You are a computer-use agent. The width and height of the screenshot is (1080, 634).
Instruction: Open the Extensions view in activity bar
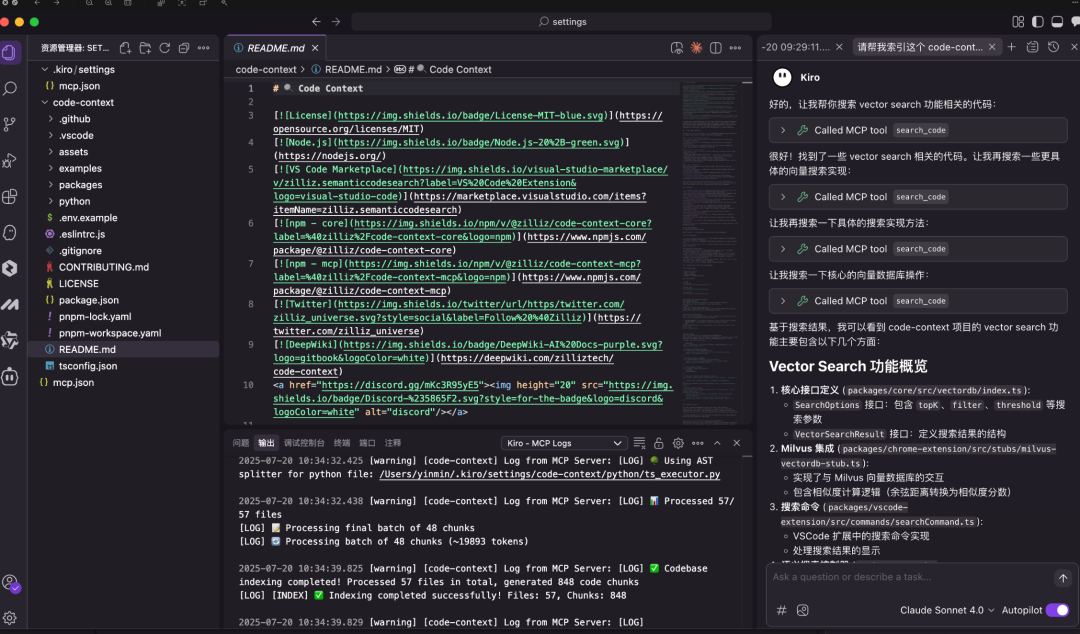point(10,196)
